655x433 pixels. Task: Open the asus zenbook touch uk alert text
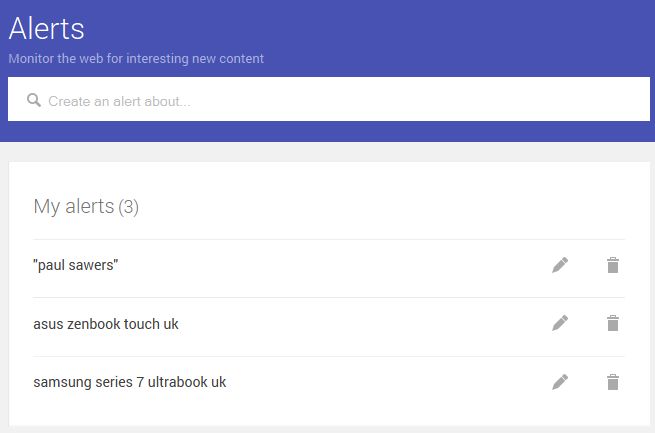click(106, 324)
